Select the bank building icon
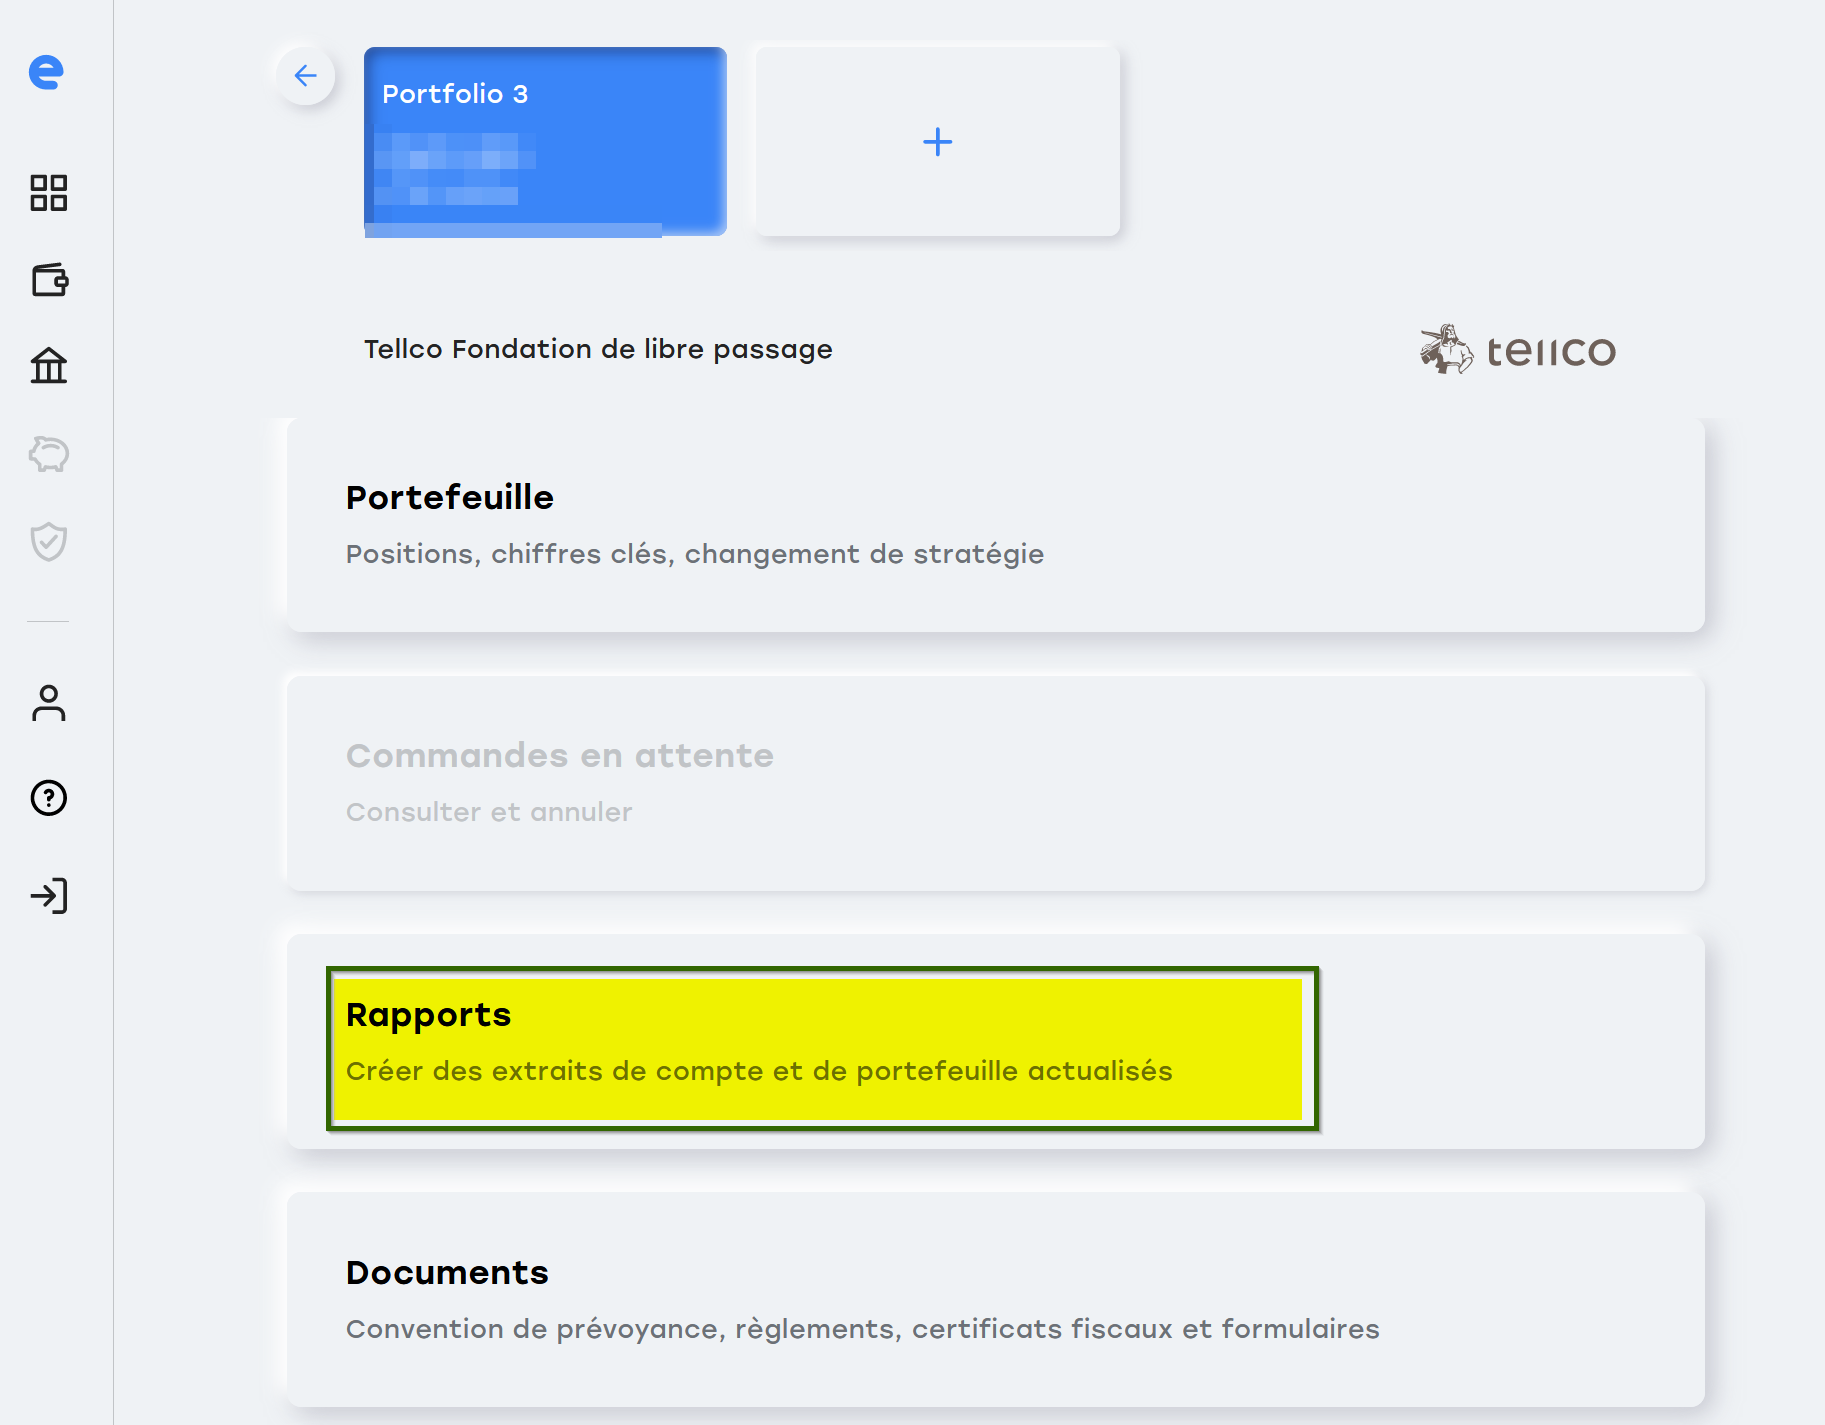The image size is (1825, 1425). coord(48,366)
